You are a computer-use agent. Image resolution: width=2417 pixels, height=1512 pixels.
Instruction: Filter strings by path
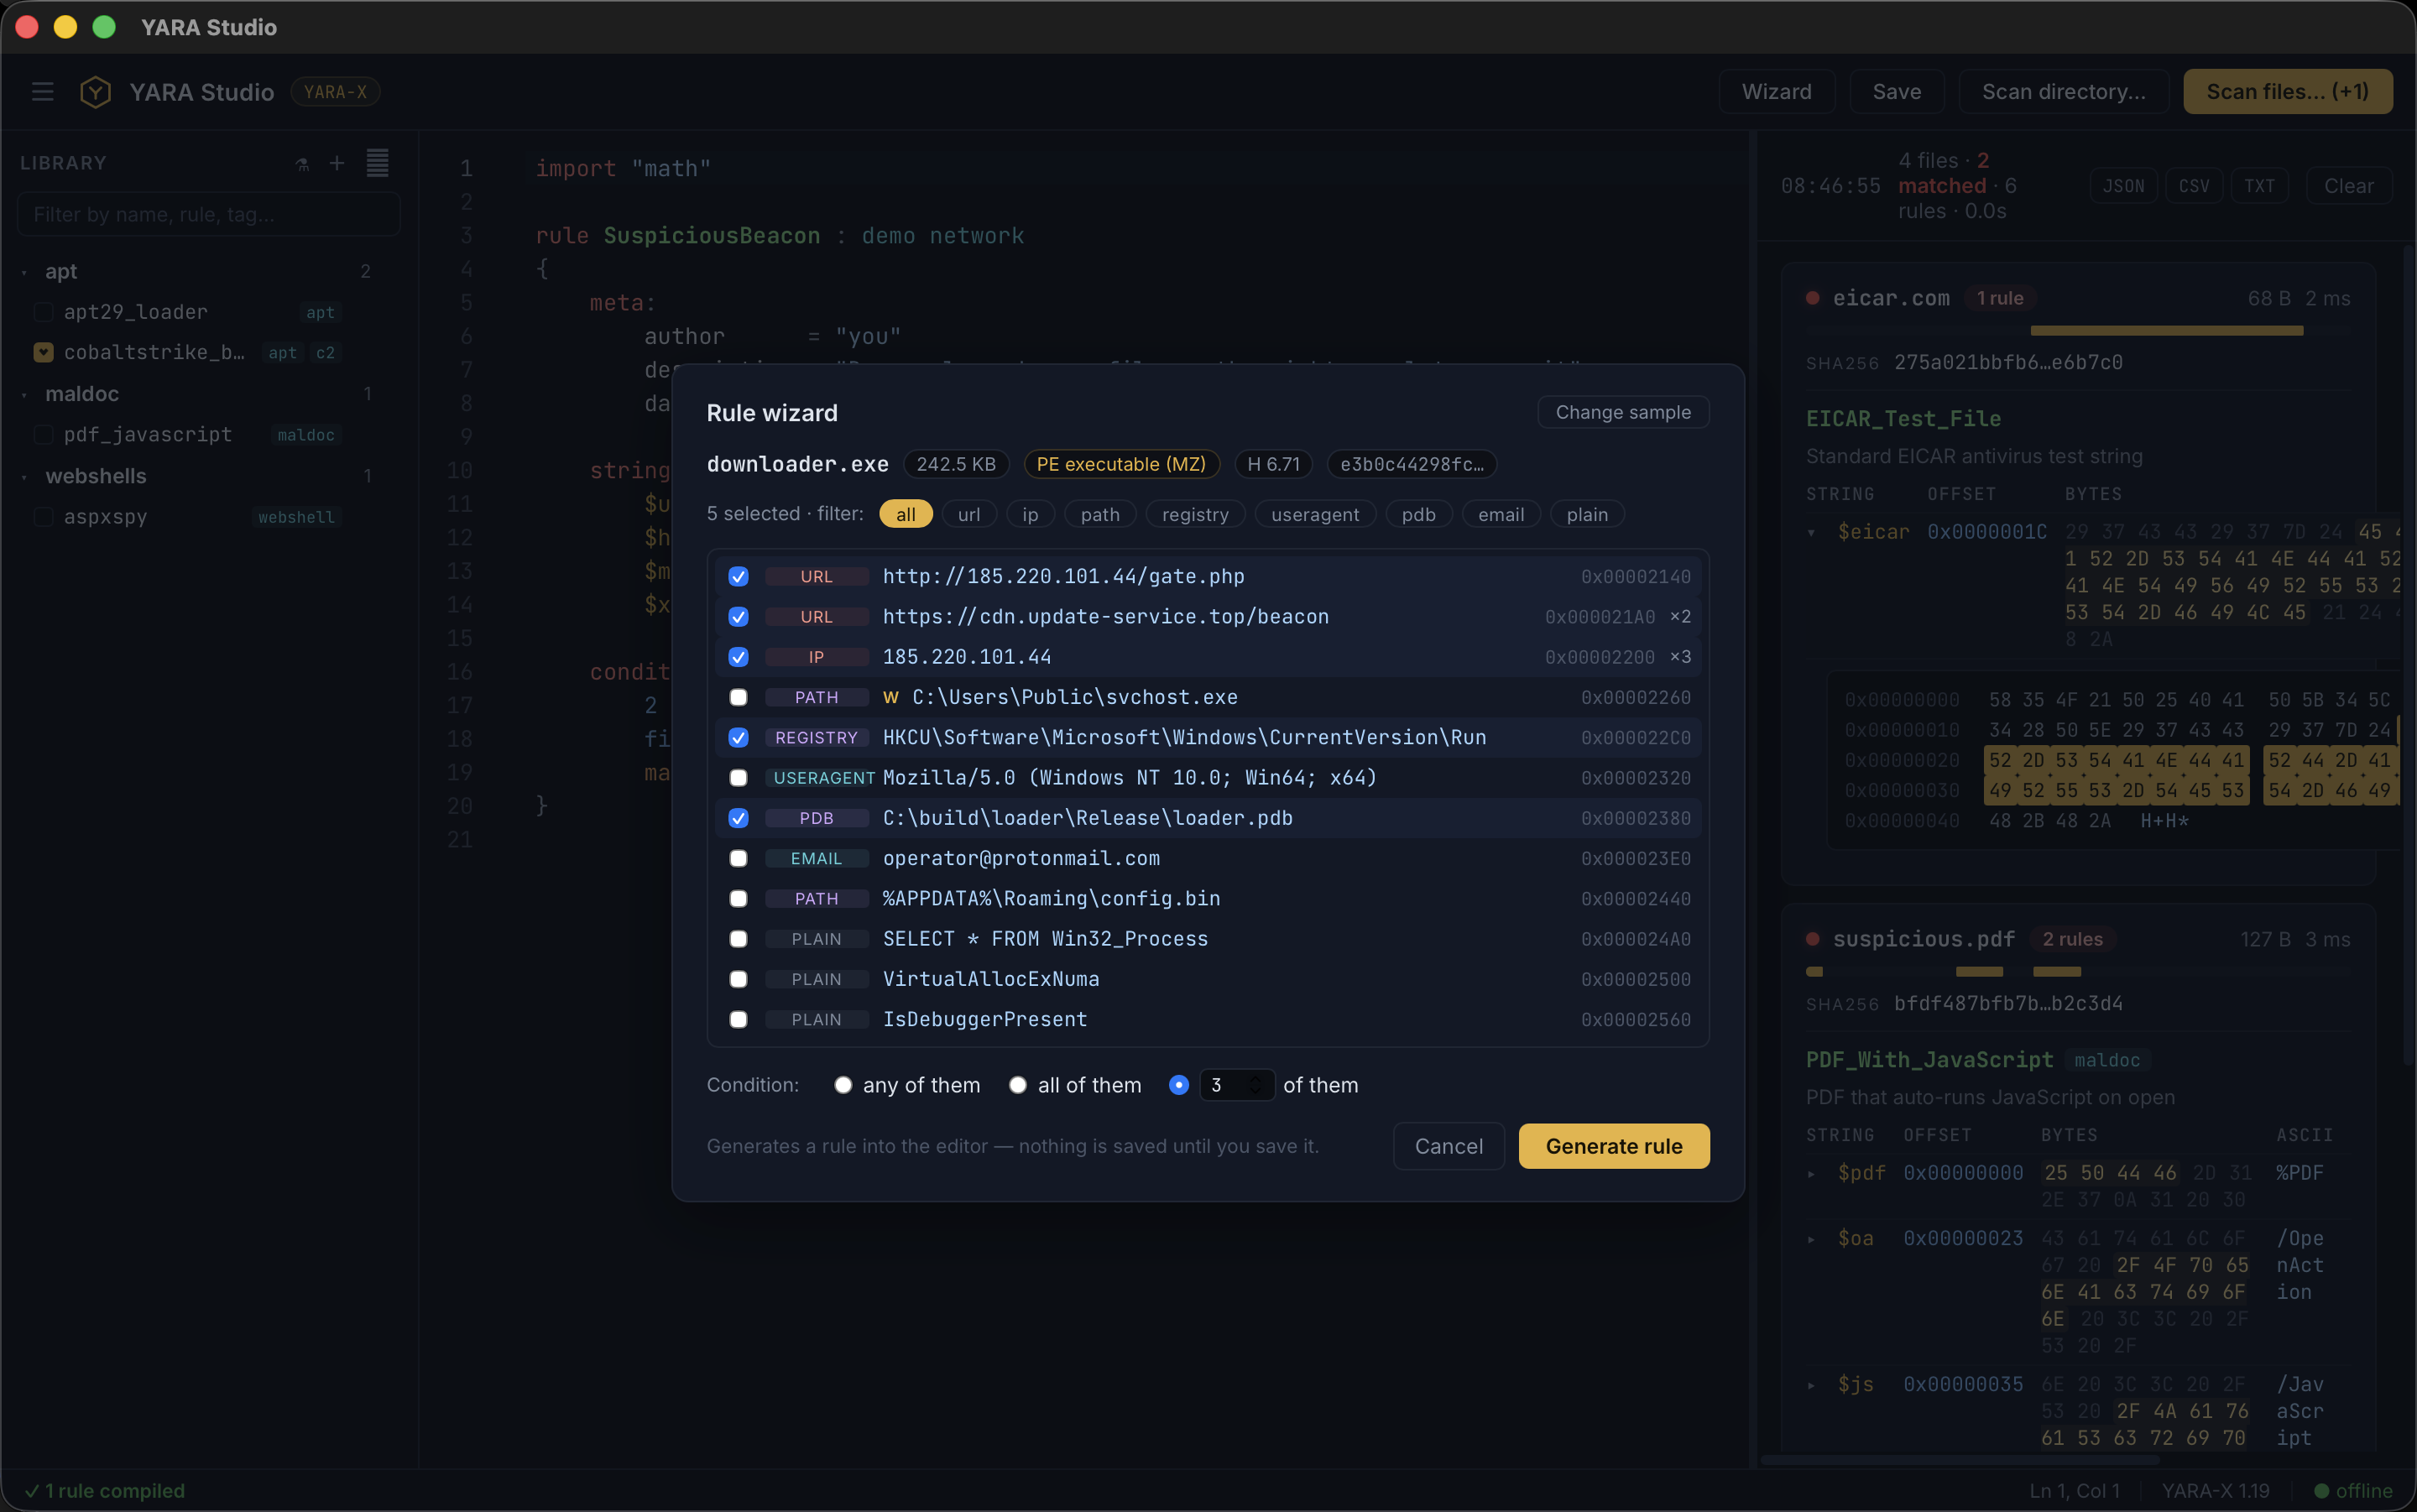click(x=1100, y=514)
